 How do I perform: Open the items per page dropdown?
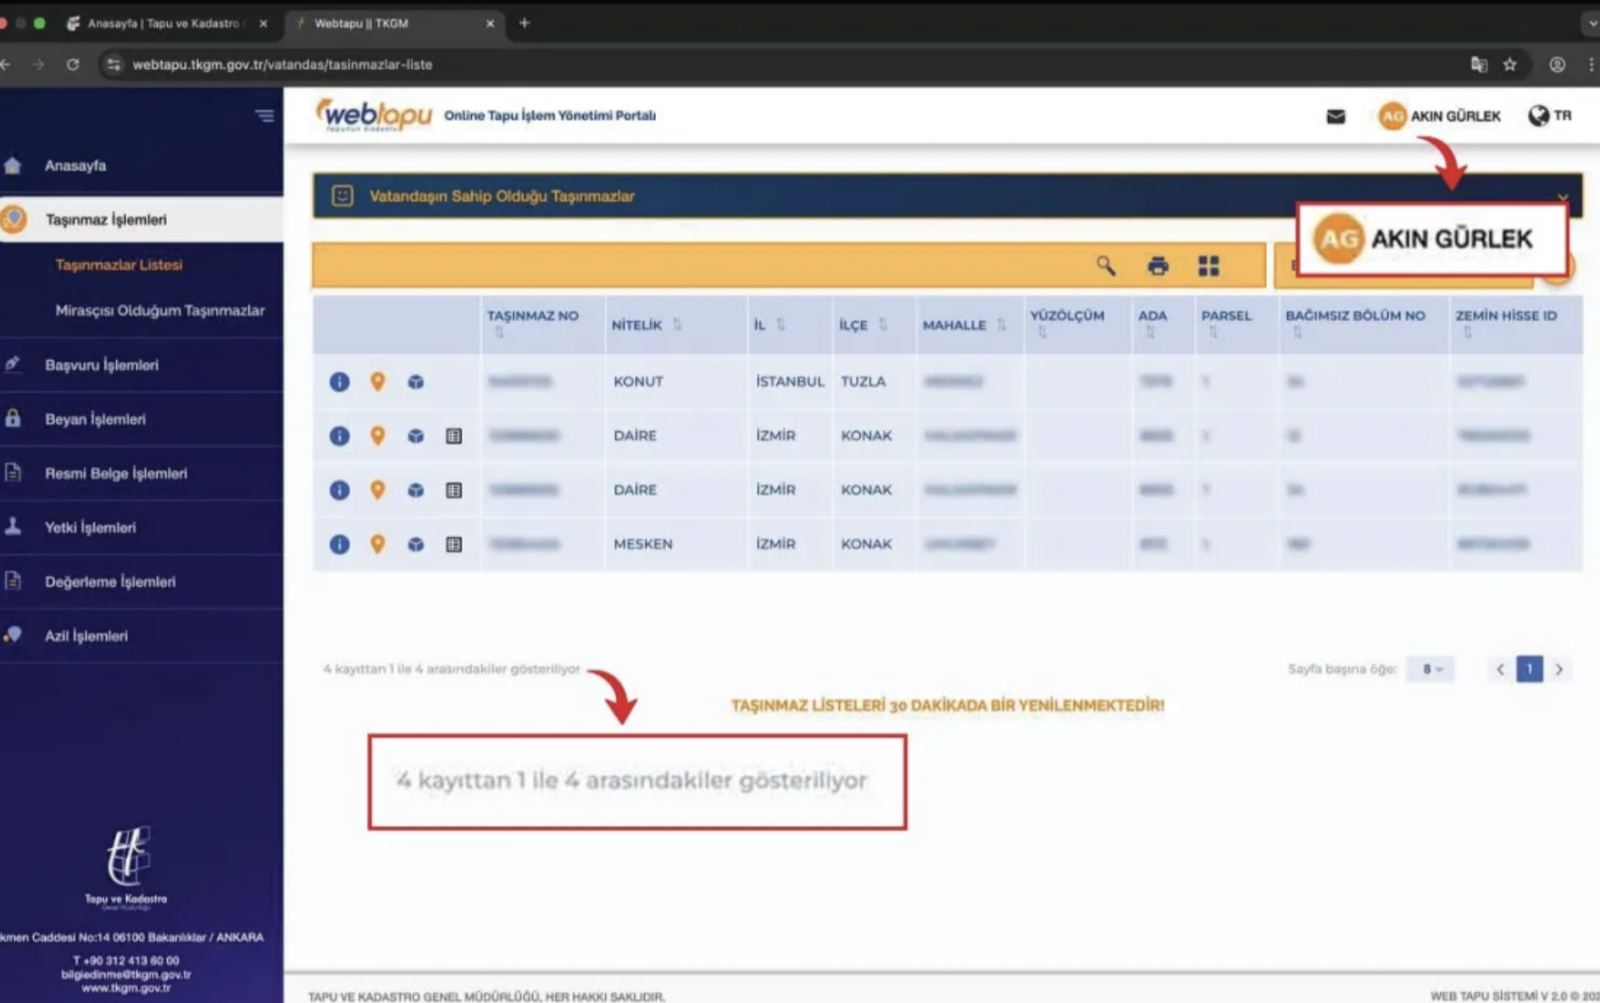(x=1431, y=669)
